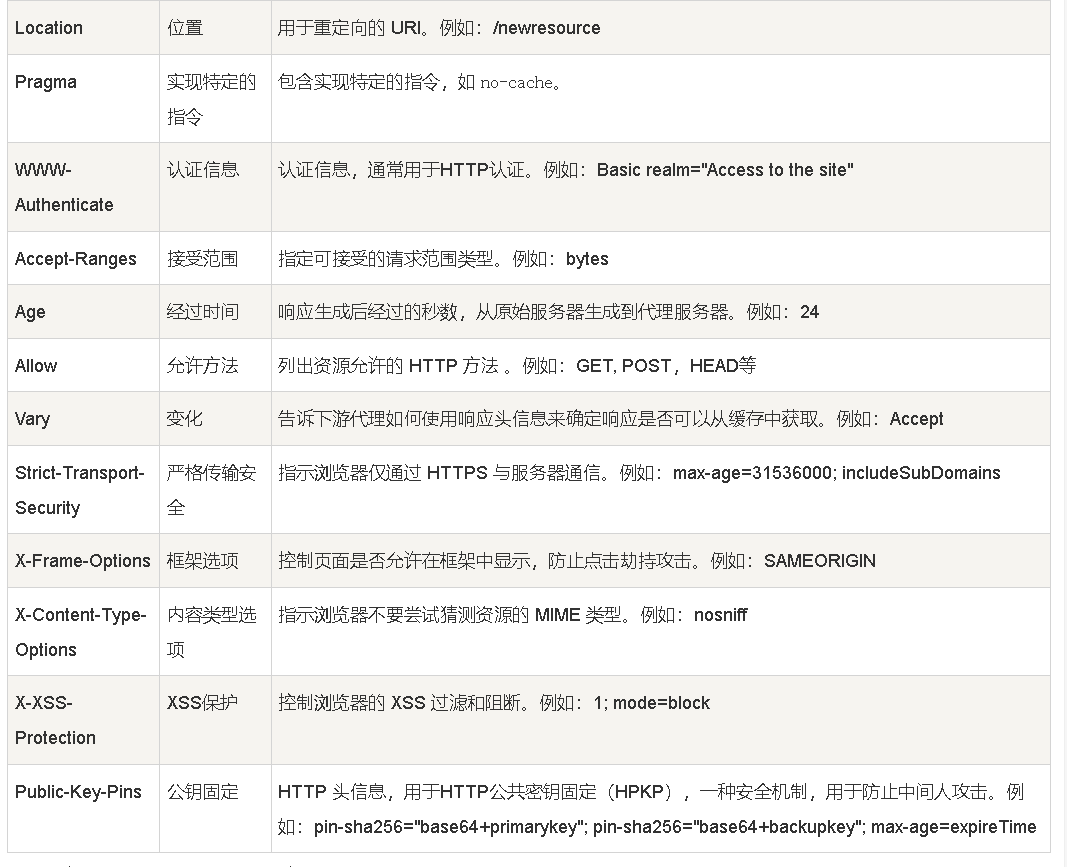Select the 接受范围 translation cell

215,259
